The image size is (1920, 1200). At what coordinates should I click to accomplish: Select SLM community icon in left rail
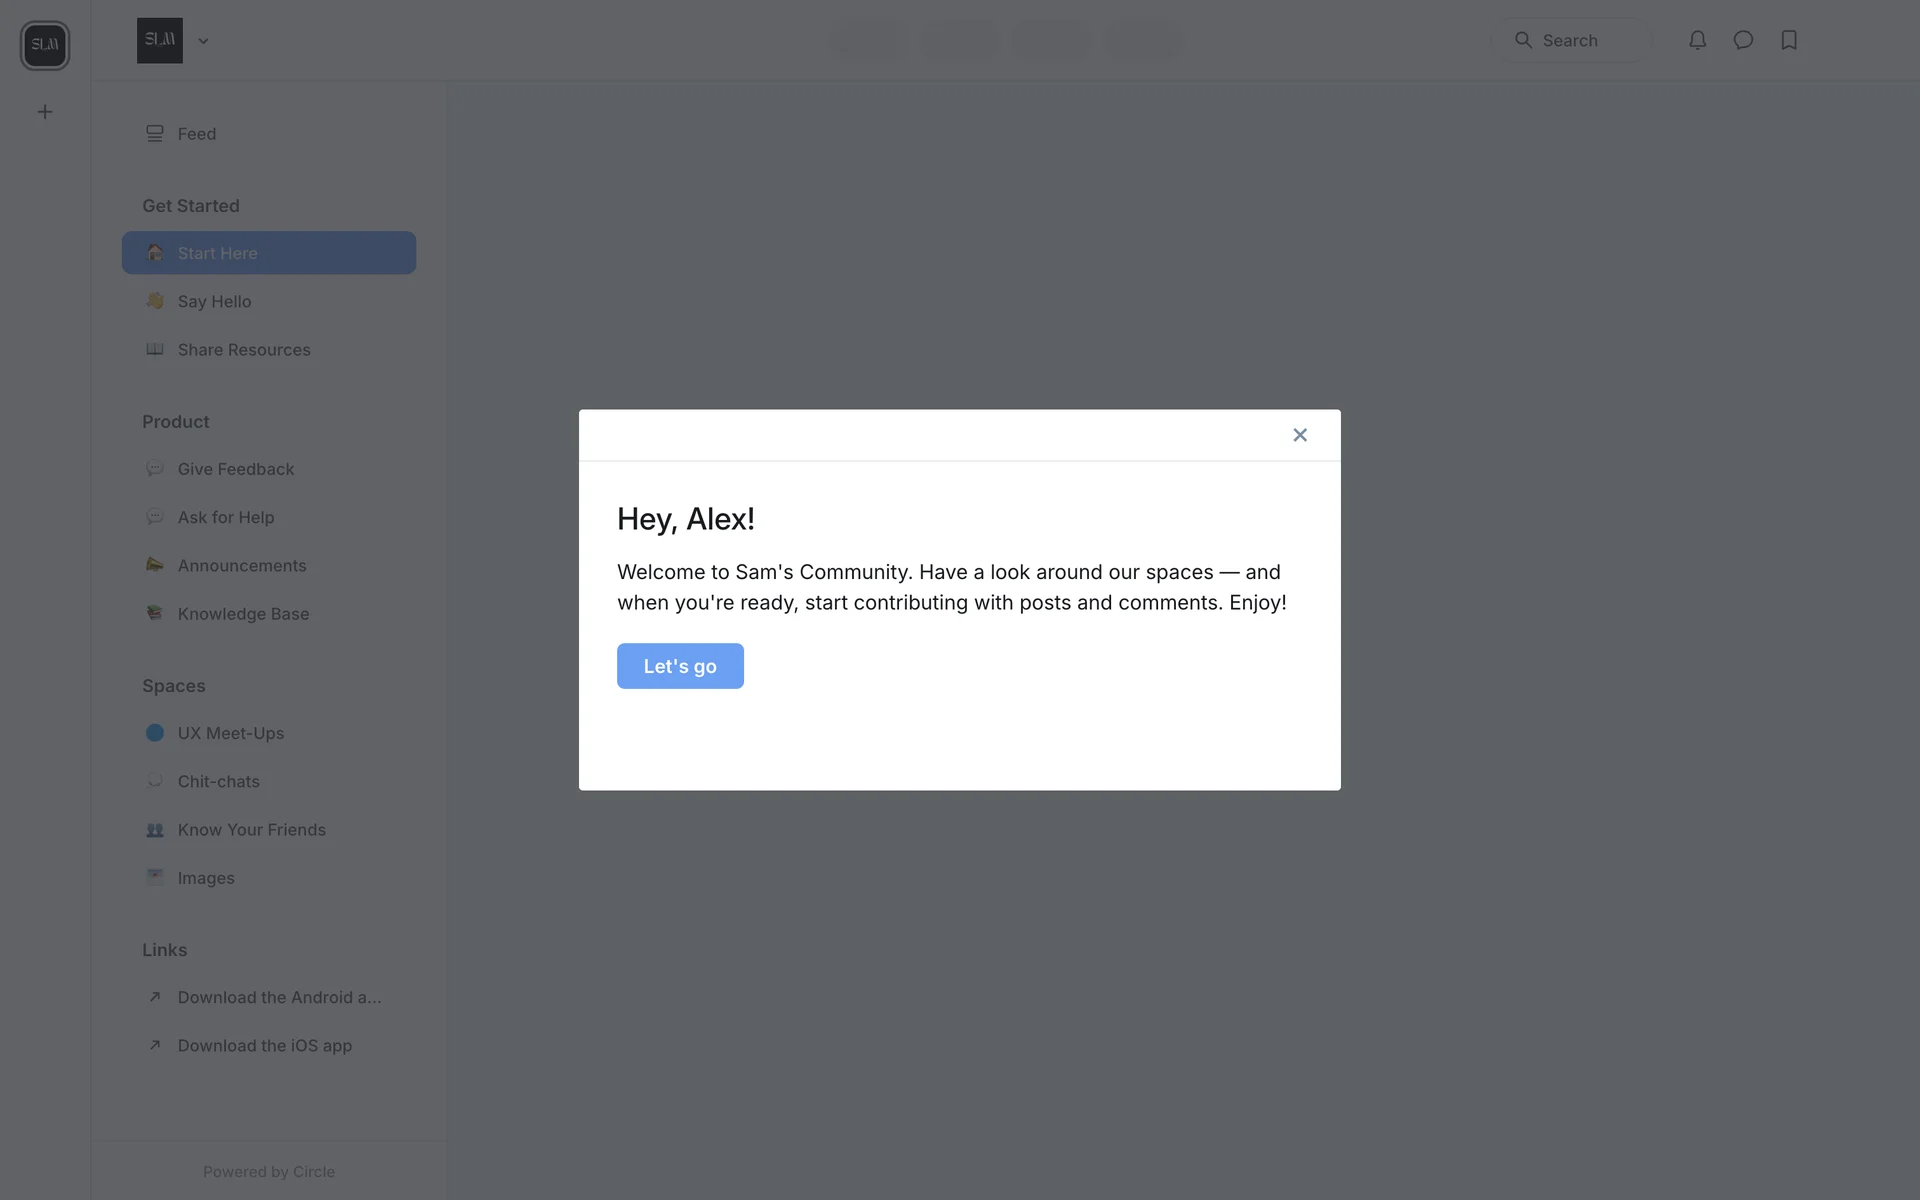(x=45, y=45)
